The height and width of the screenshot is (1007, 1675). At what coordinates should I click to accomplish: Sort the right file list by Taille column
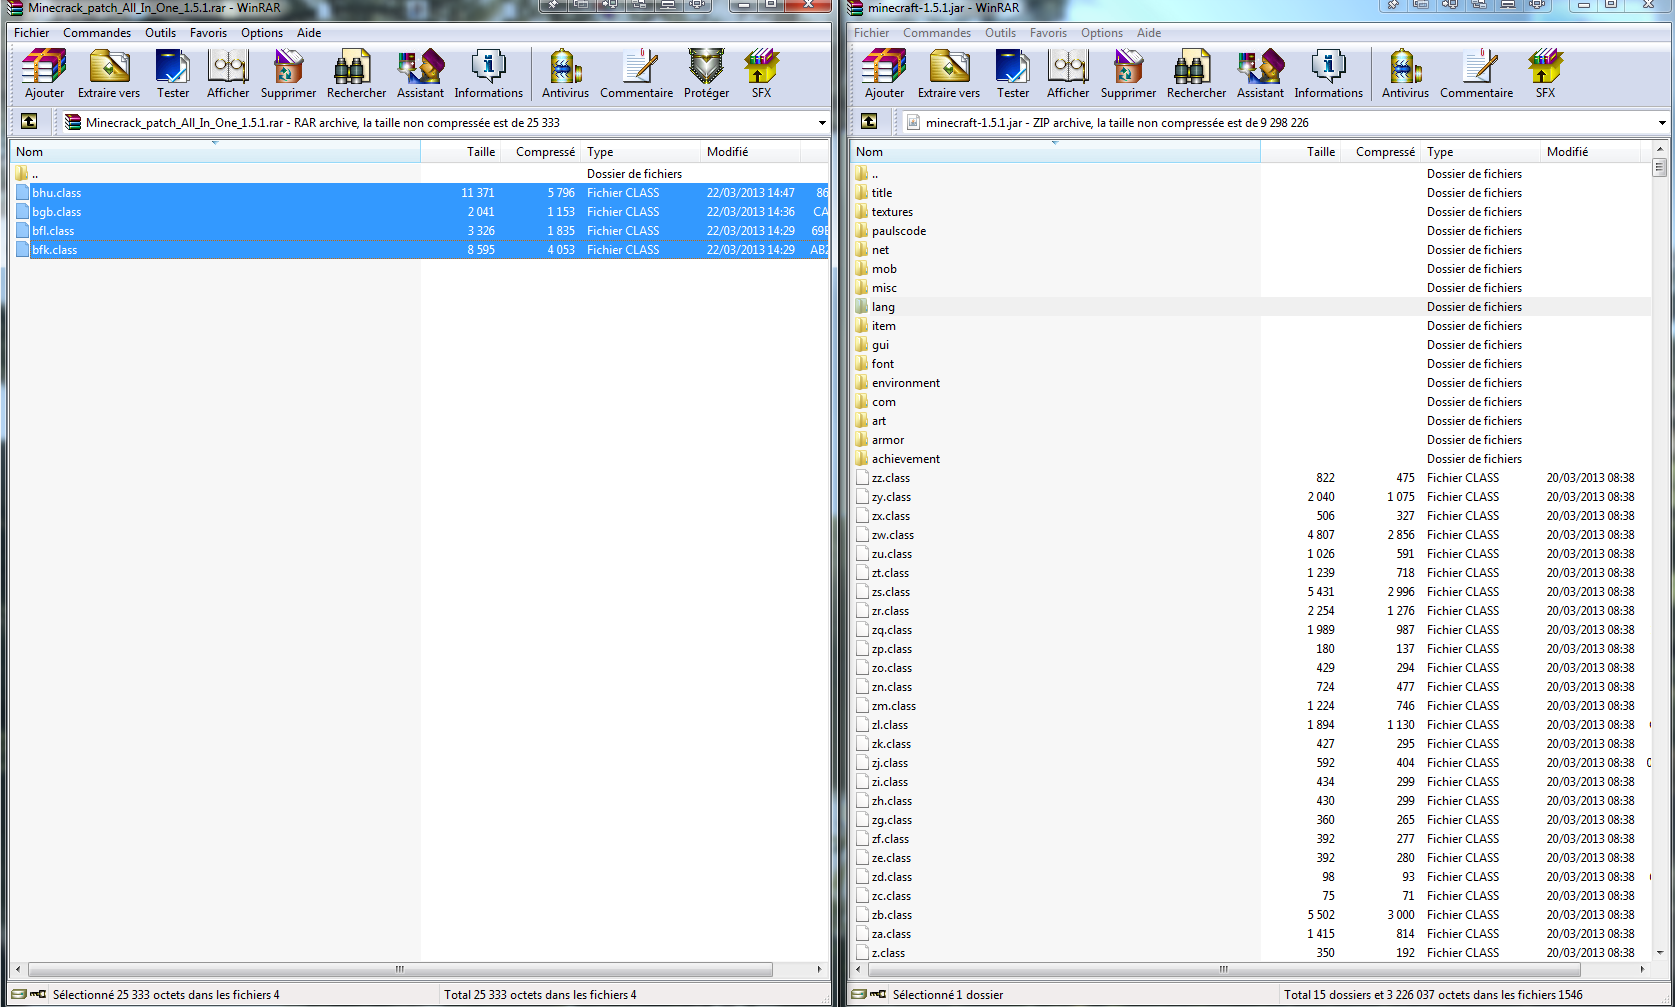point(1320,152)
